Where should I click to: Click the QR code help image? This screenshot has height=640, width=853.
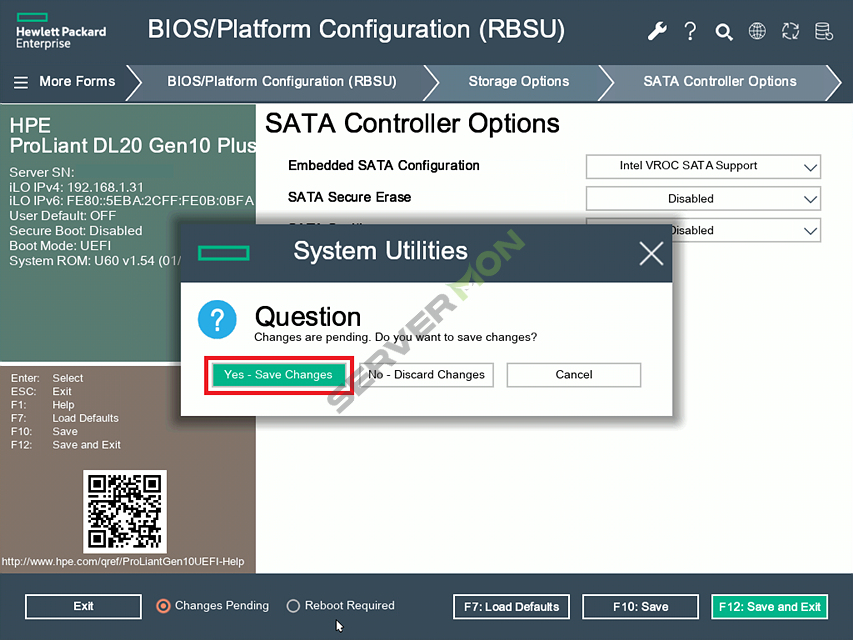pos(125,512)
